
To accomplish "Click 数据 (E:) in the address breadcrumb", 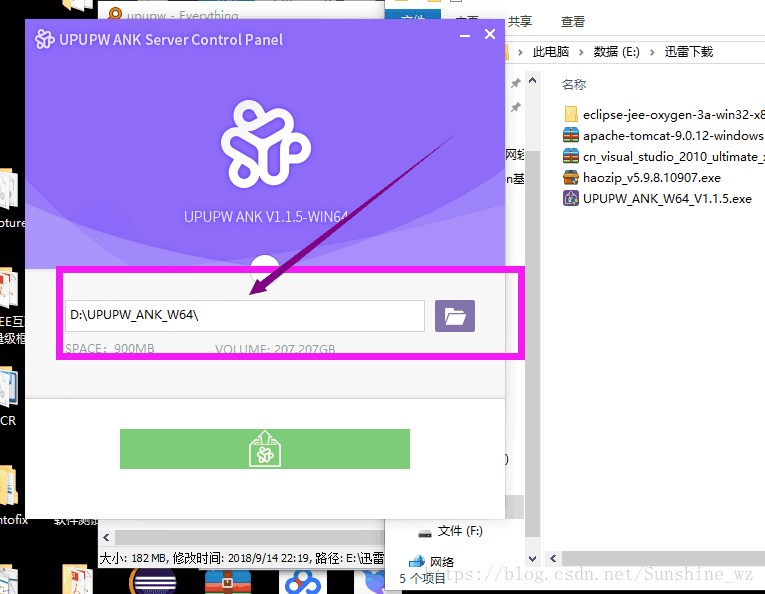I will (x=617, y=52).
